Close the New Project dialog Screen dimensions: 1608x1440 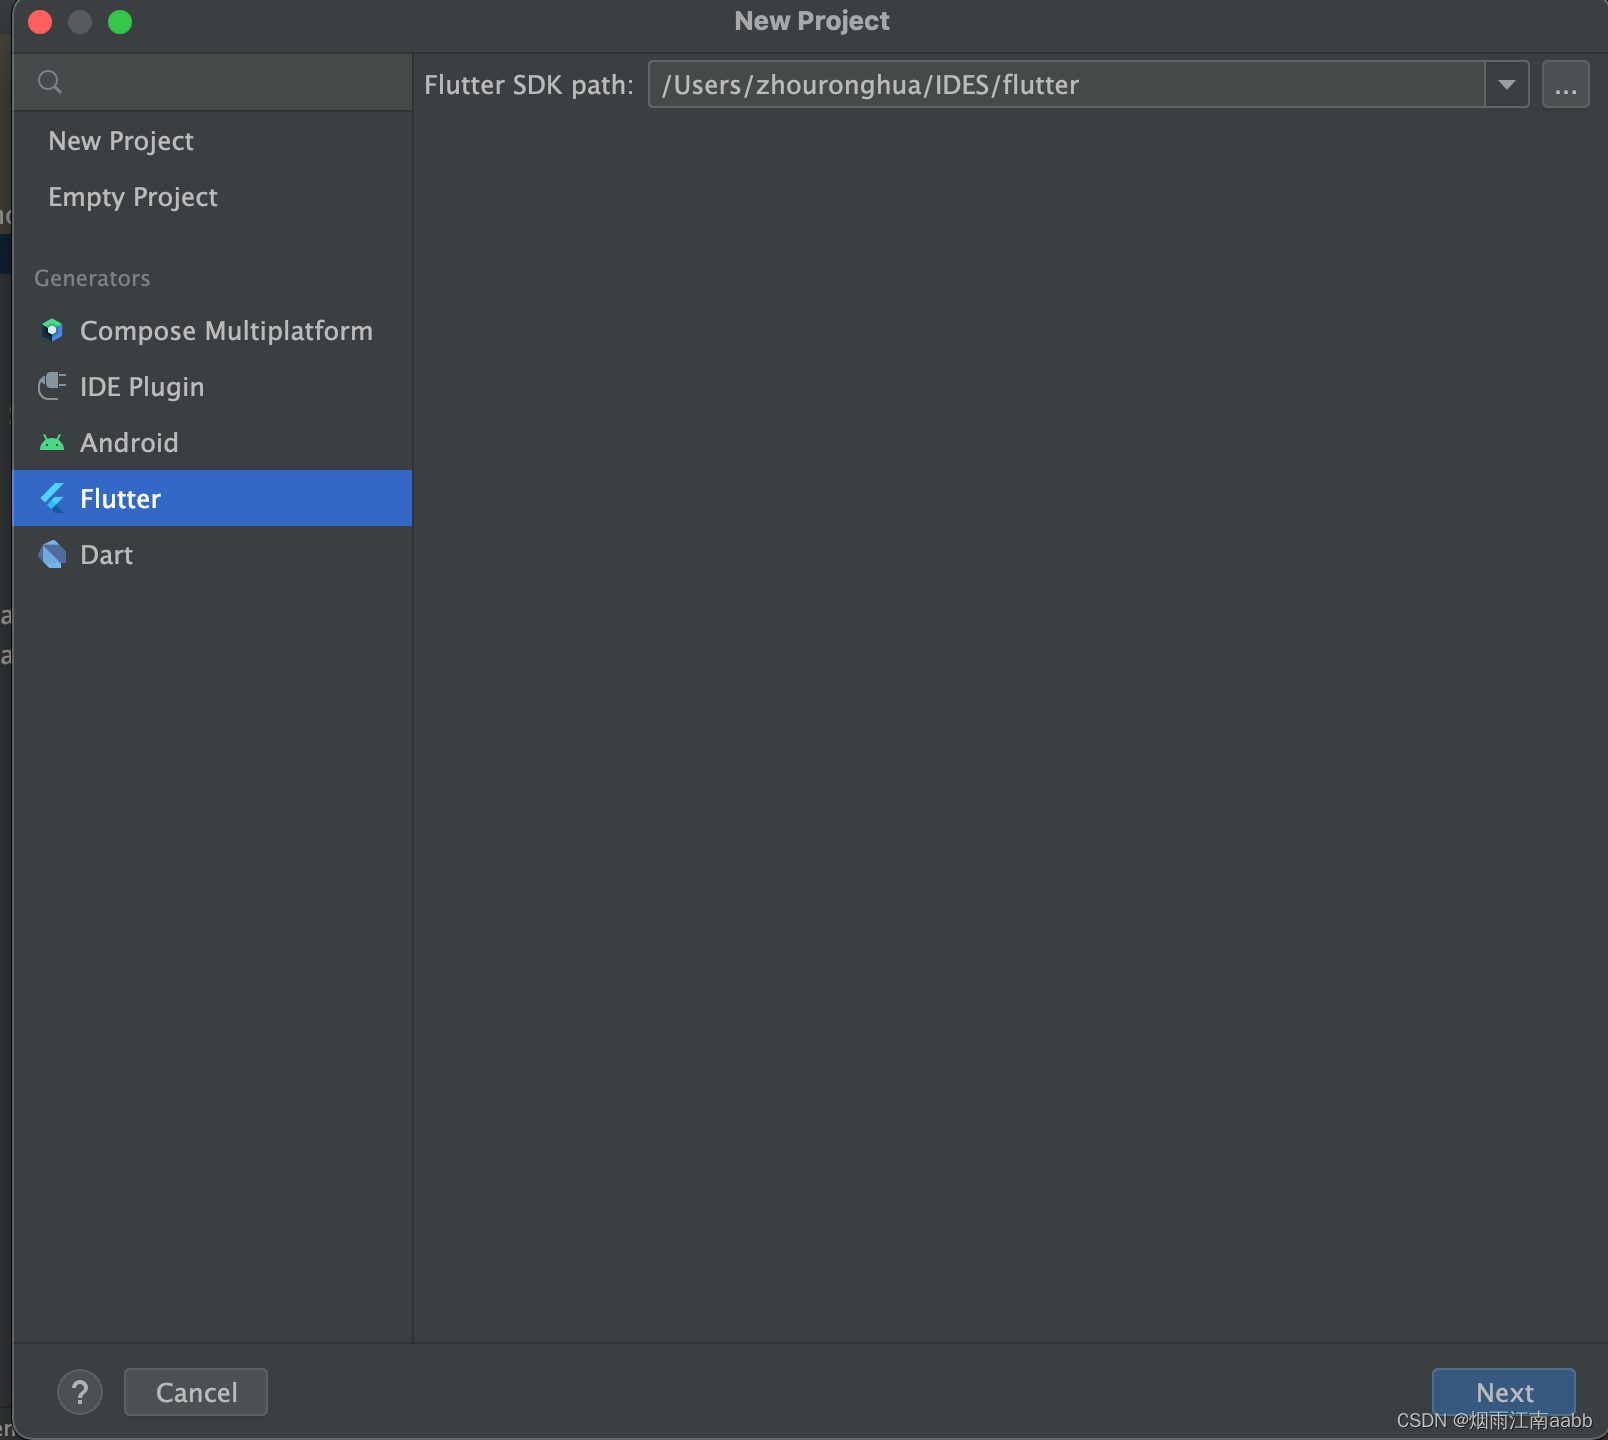point(40,22)
